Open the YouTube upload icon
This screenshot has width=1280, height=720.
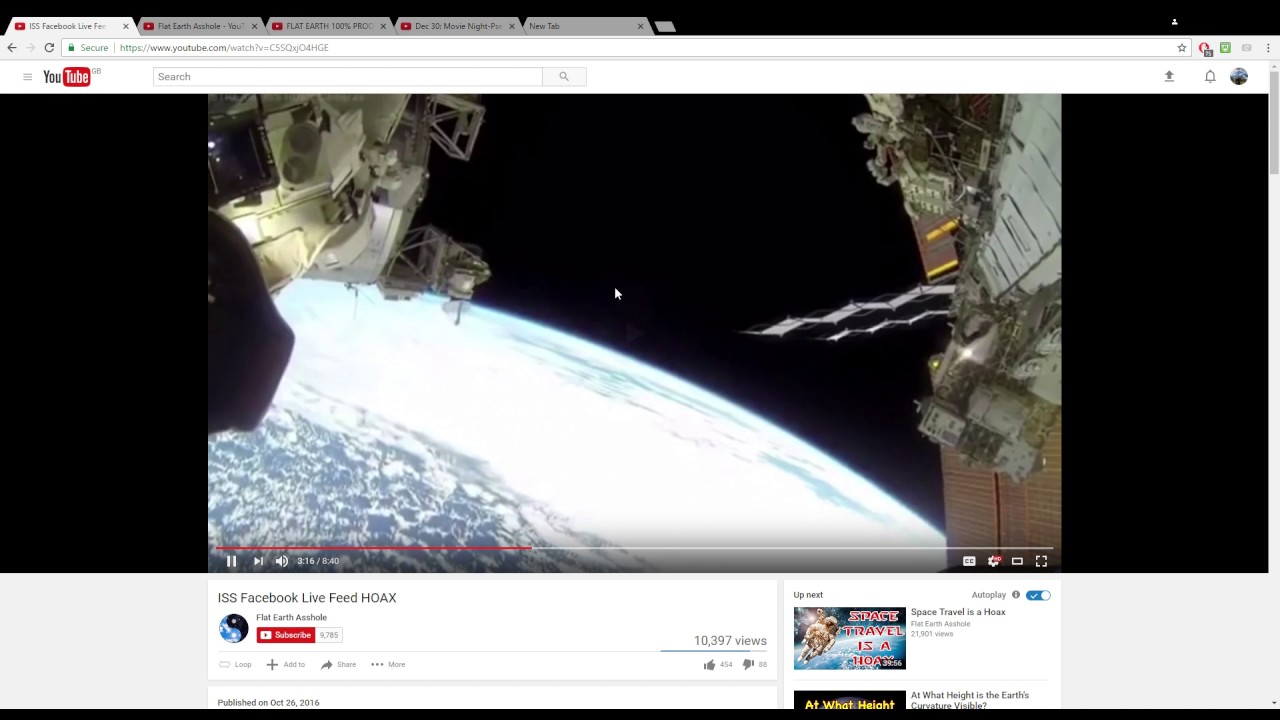(1169, 76)
